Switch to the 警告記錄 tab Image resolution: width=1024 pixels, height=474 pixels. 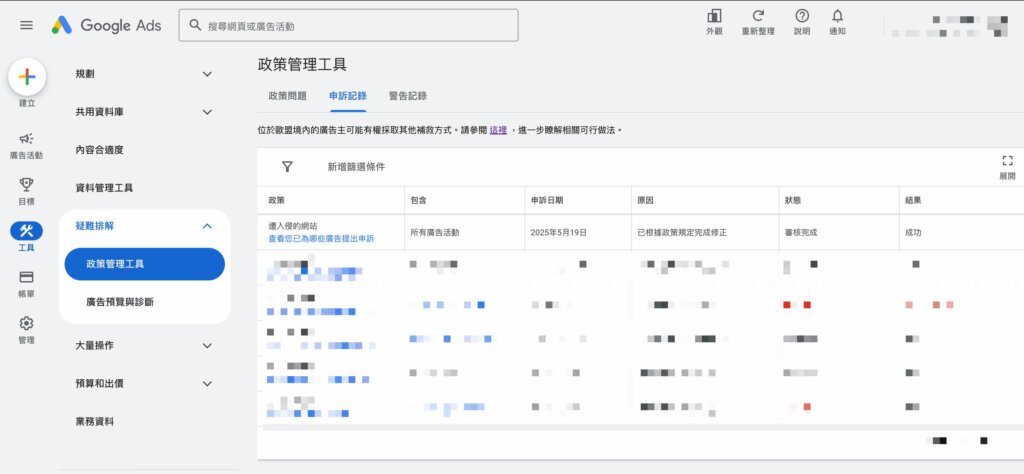(408, 96)
